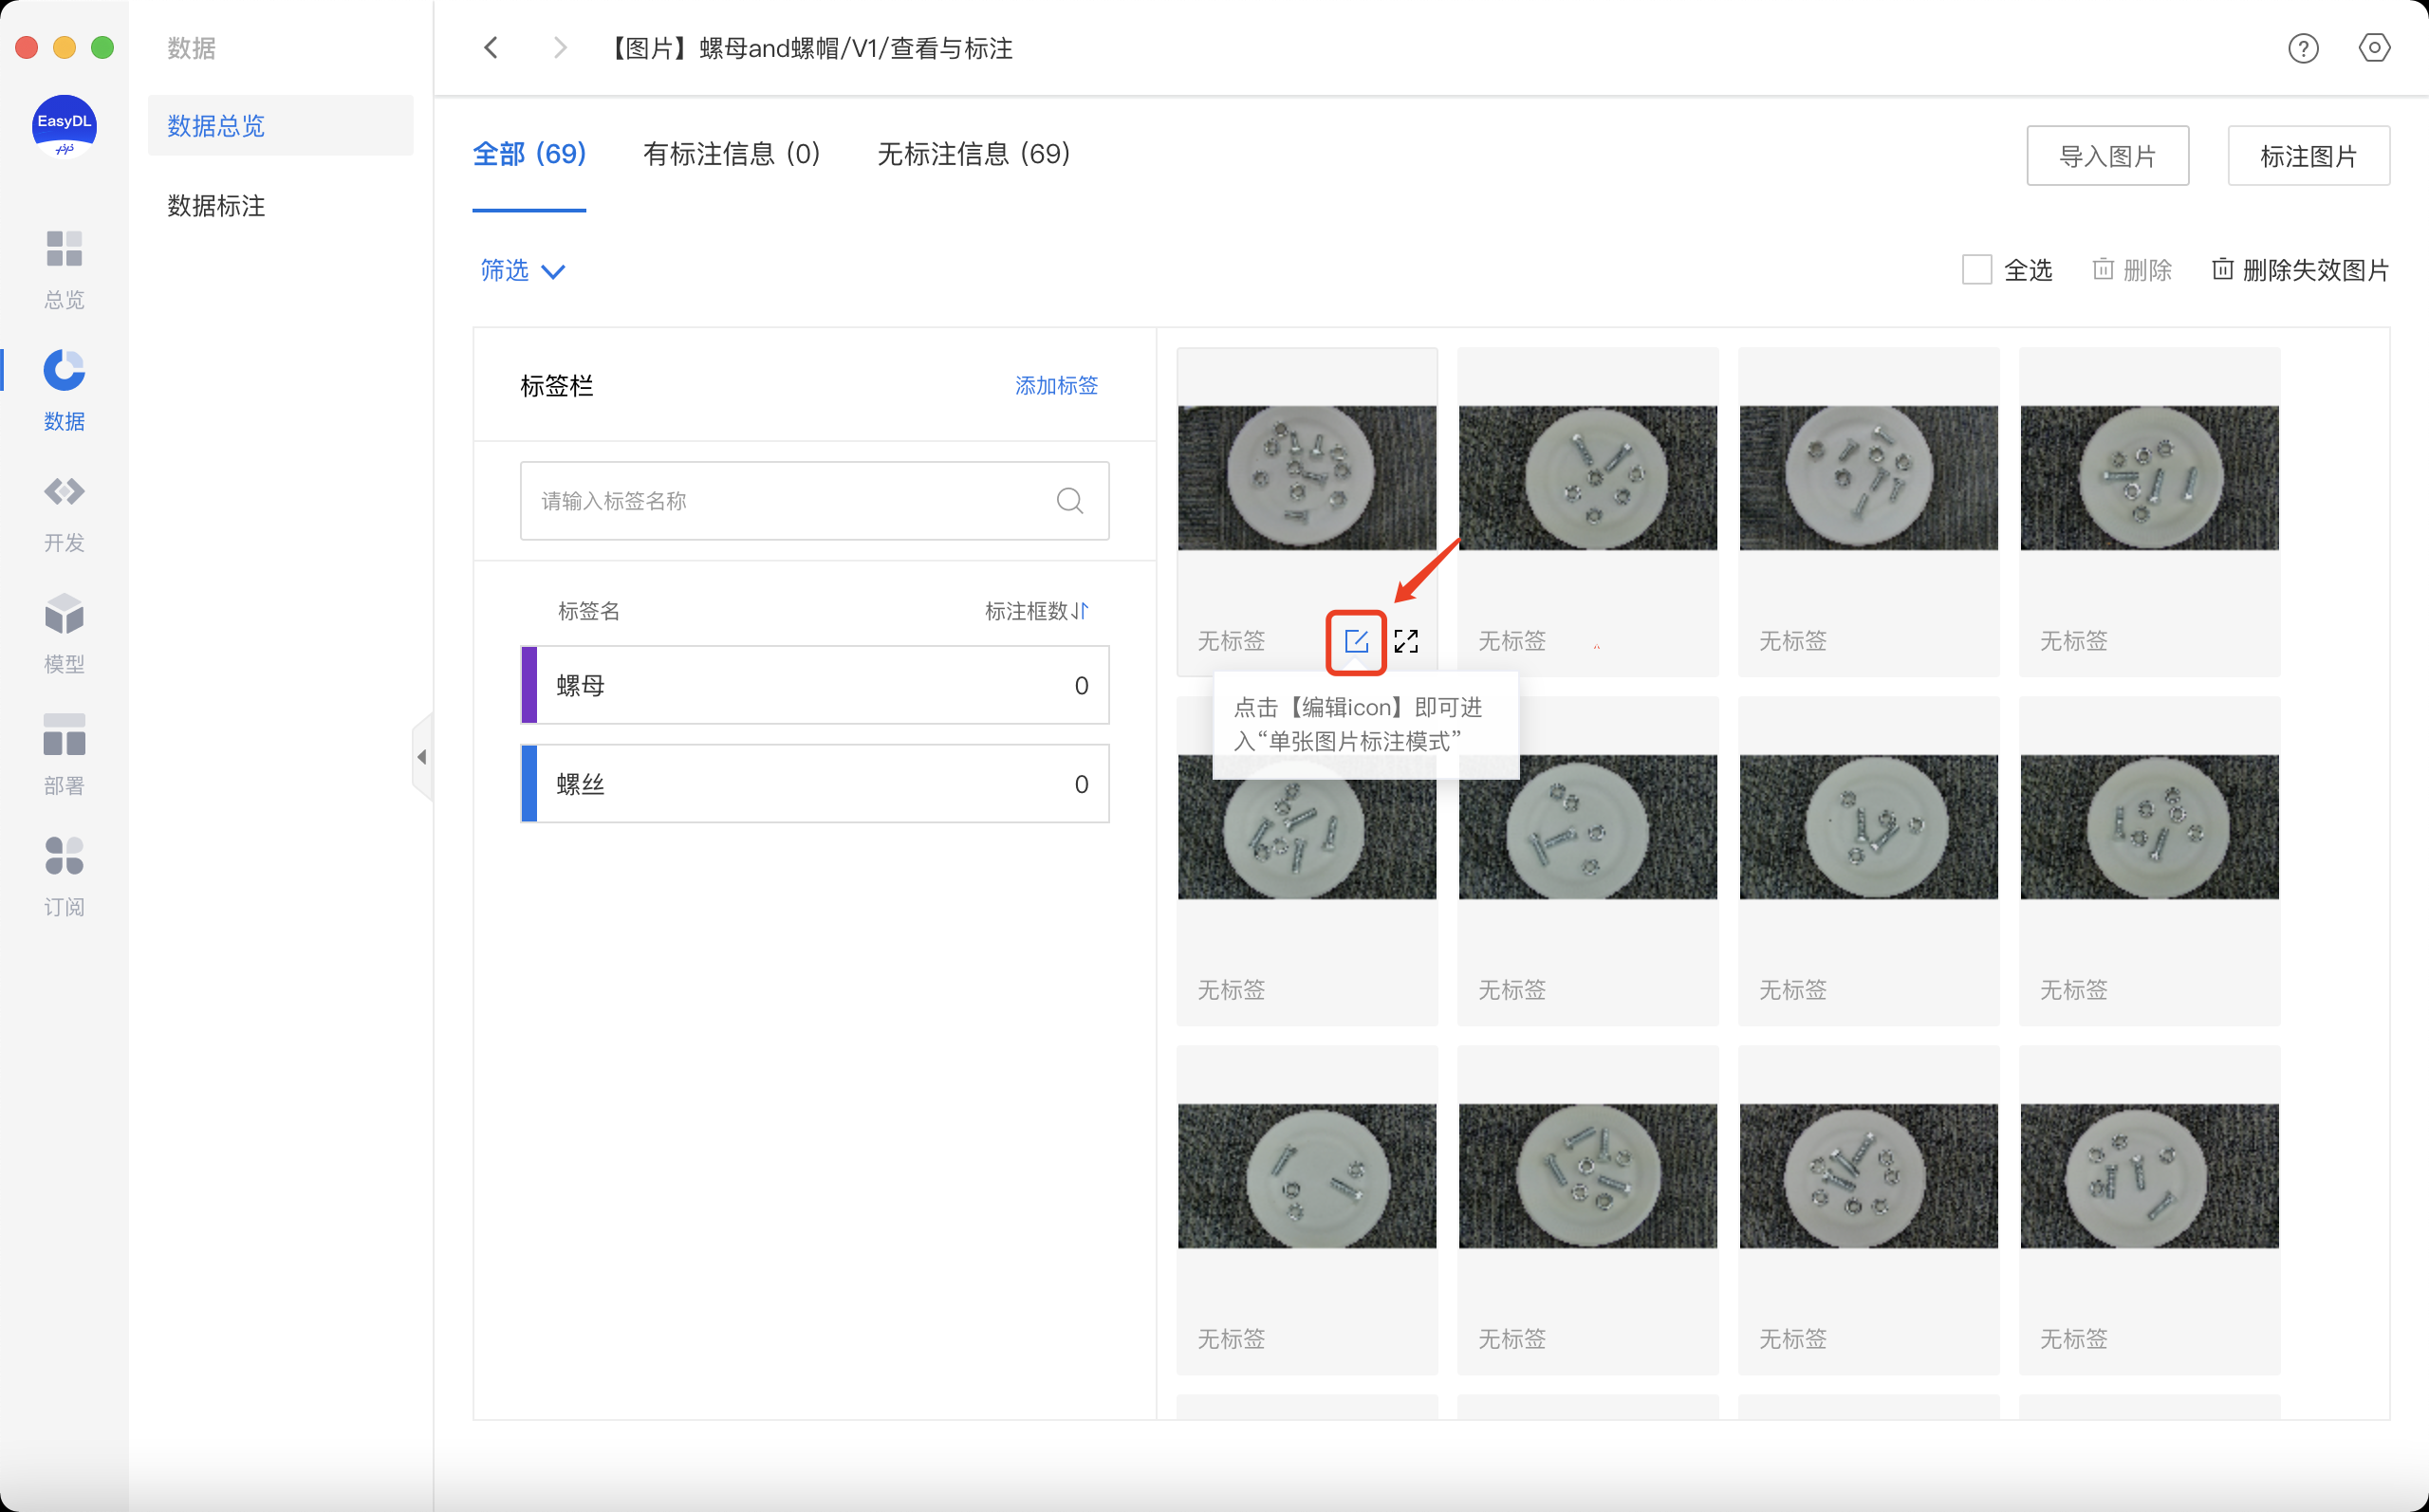Click the 标签栏 panel title

pyautogui.click(x=556, y=385)
